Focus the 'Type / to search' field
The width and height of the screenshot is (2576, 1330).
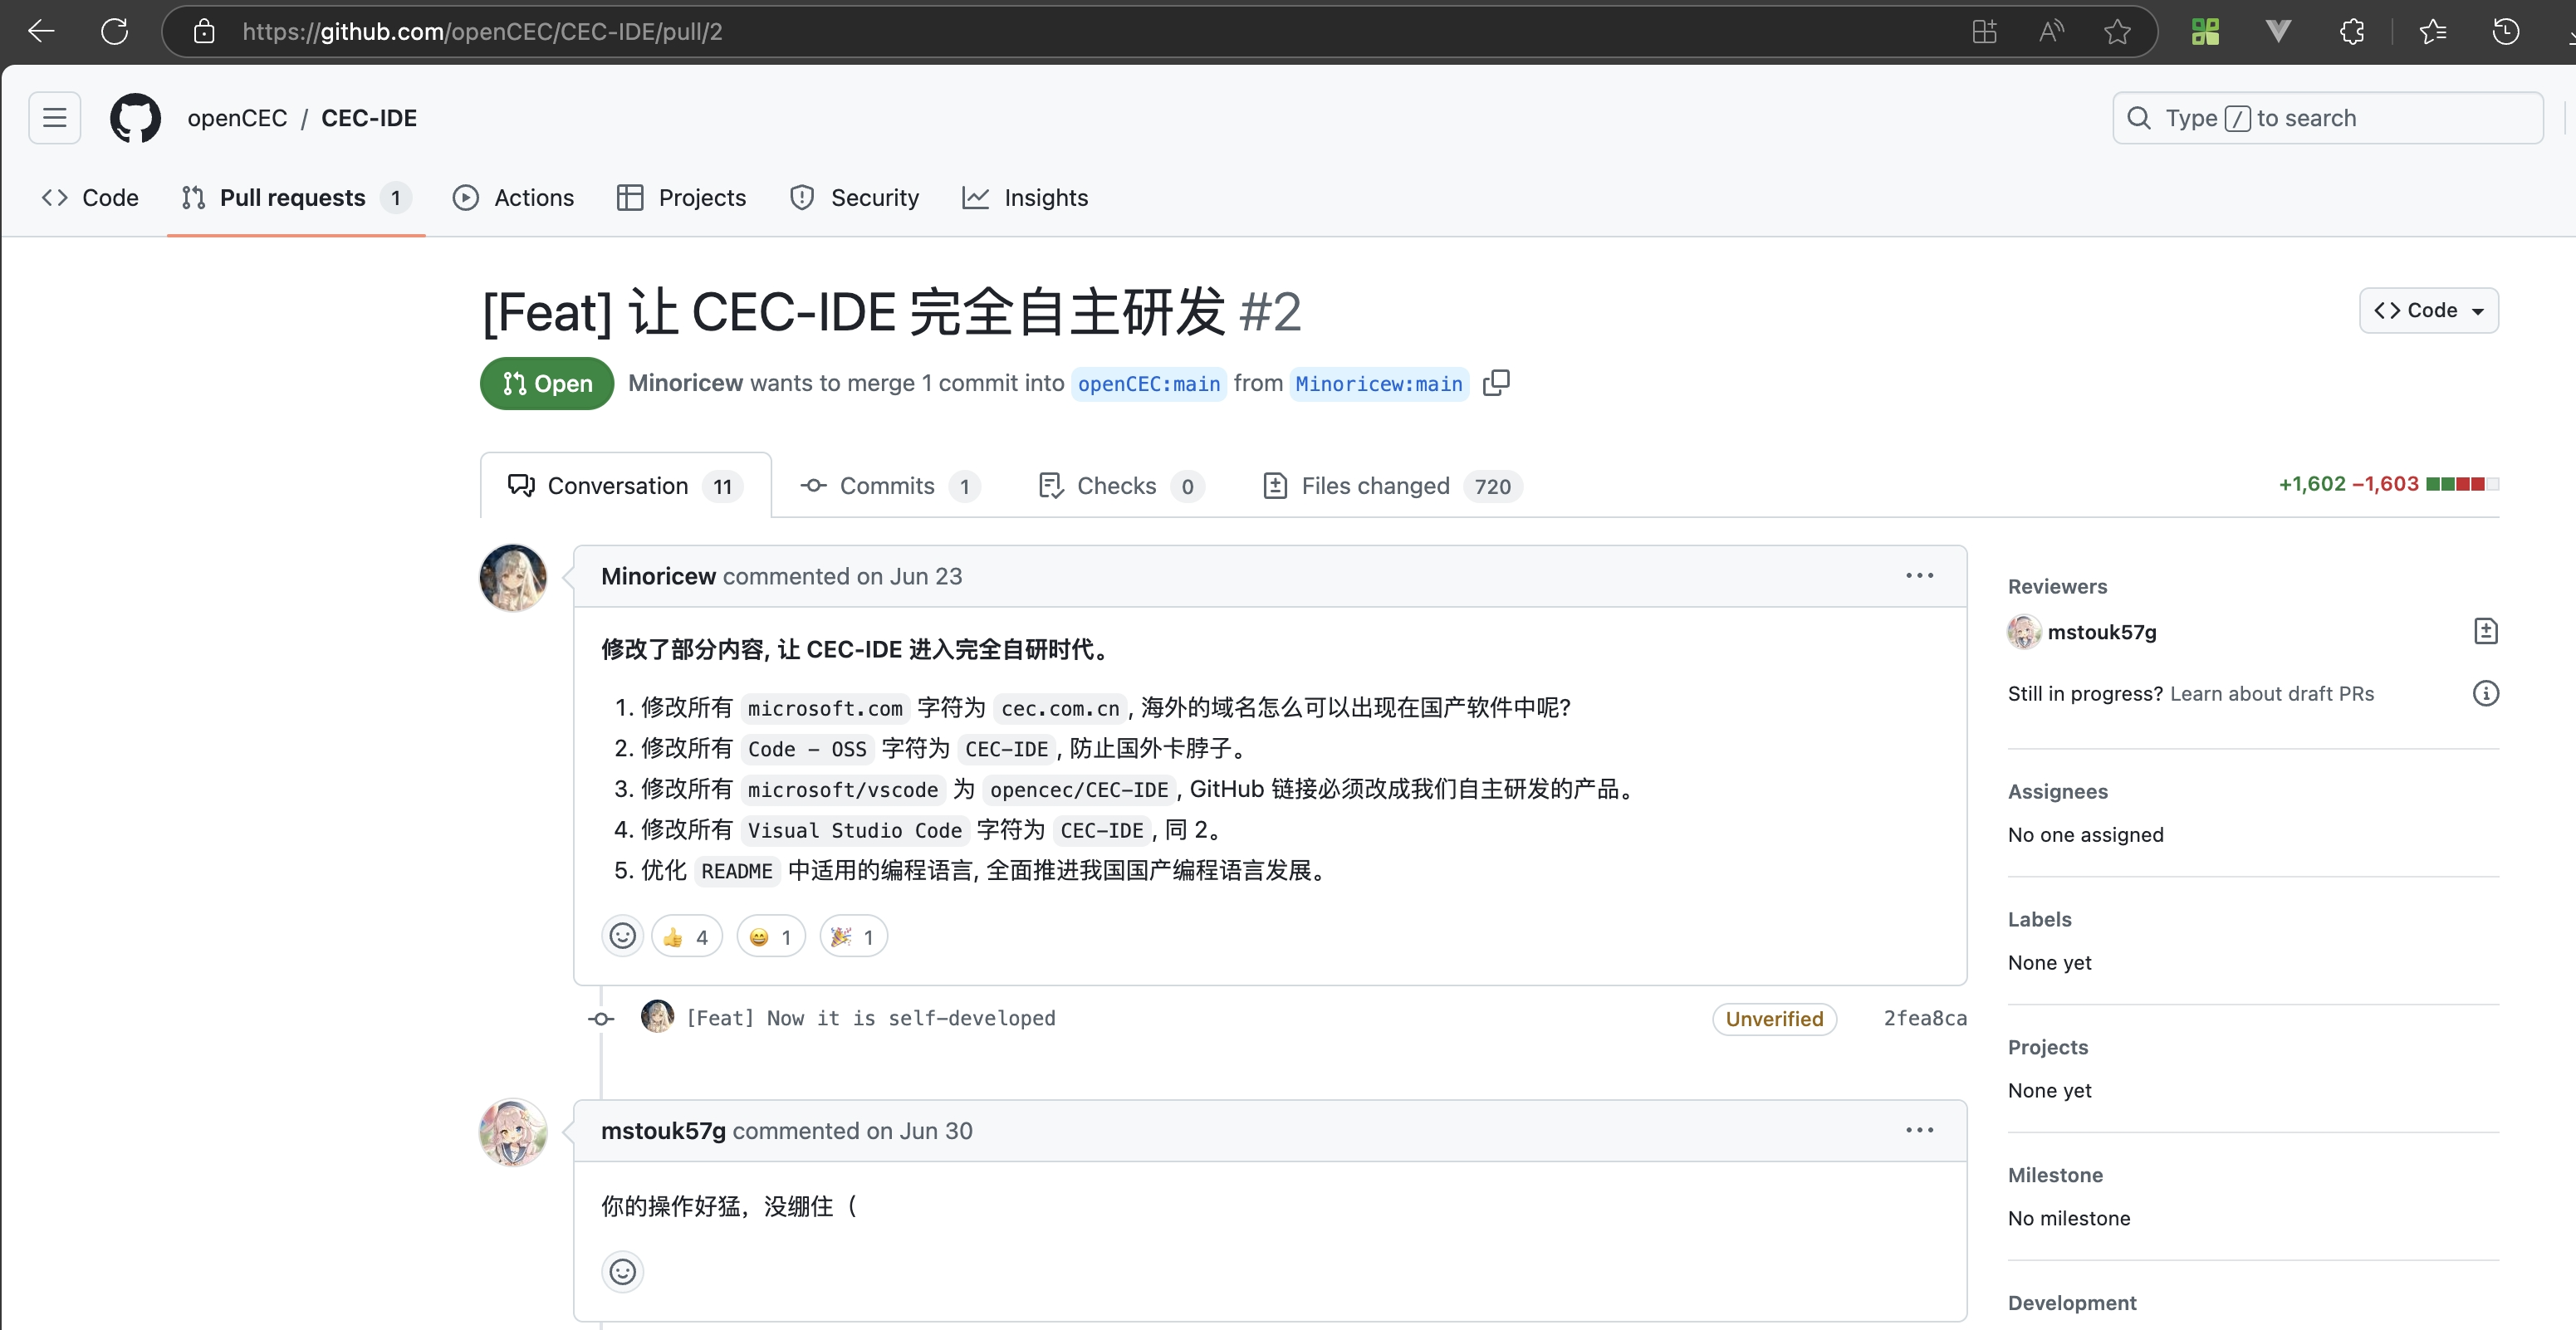2327,118
